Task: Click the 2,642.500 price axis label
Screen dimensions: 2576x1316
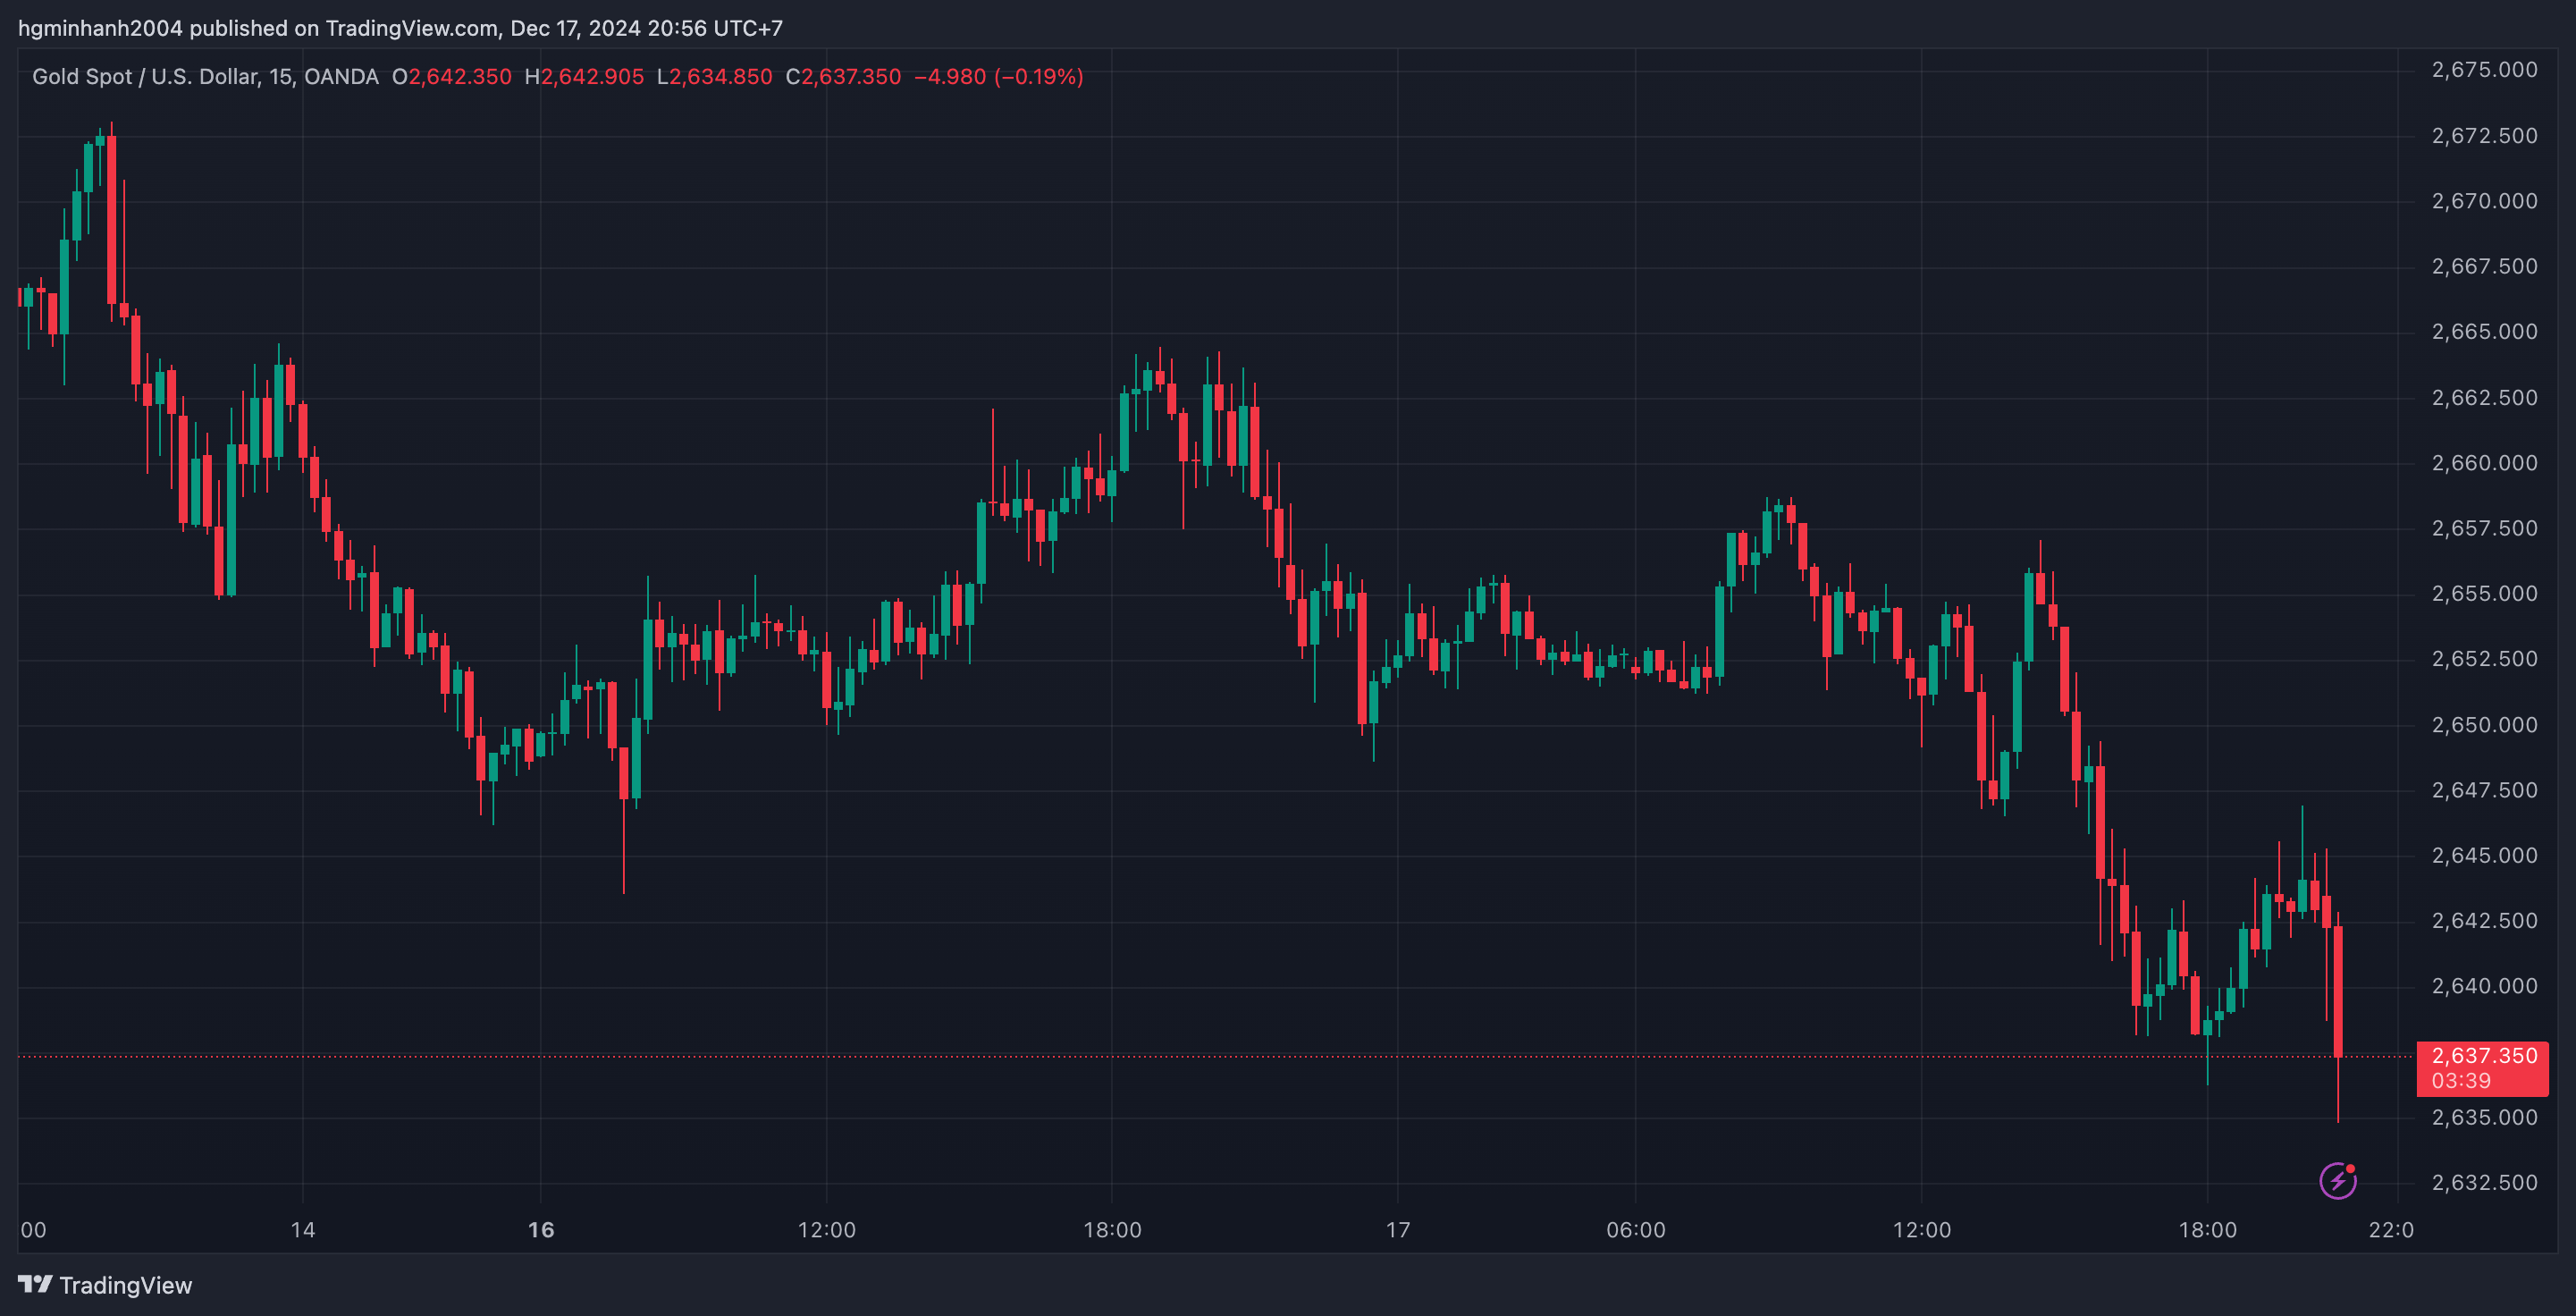Action: tap(2484, 921)
